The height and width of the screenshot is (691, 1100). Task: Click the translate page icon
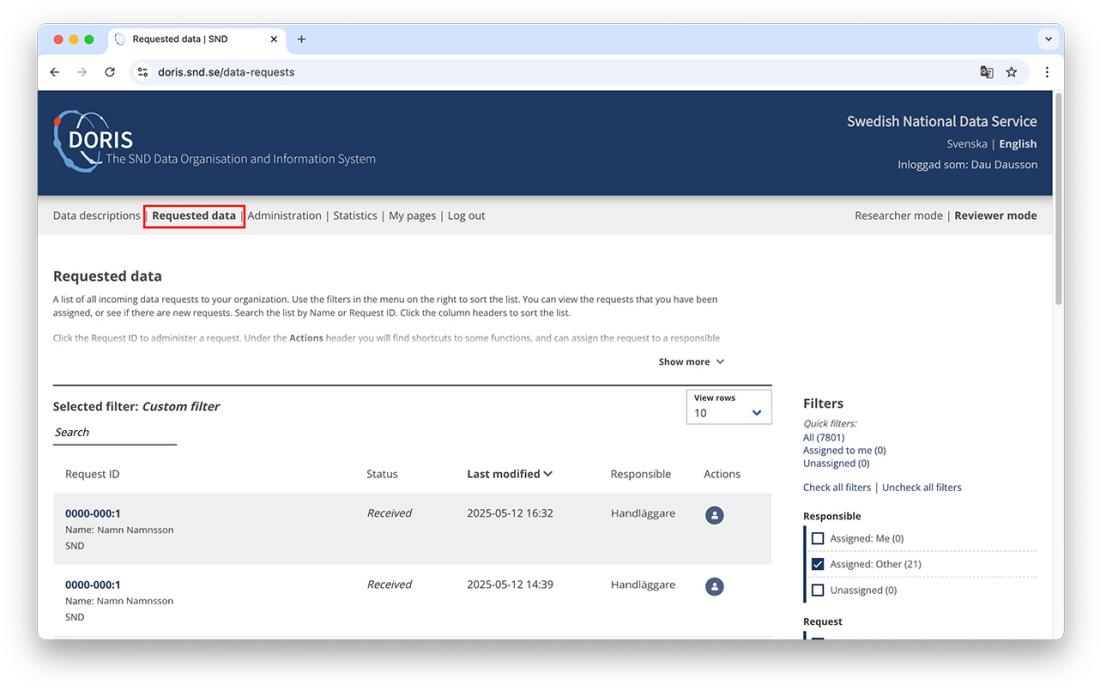point(986,72)
